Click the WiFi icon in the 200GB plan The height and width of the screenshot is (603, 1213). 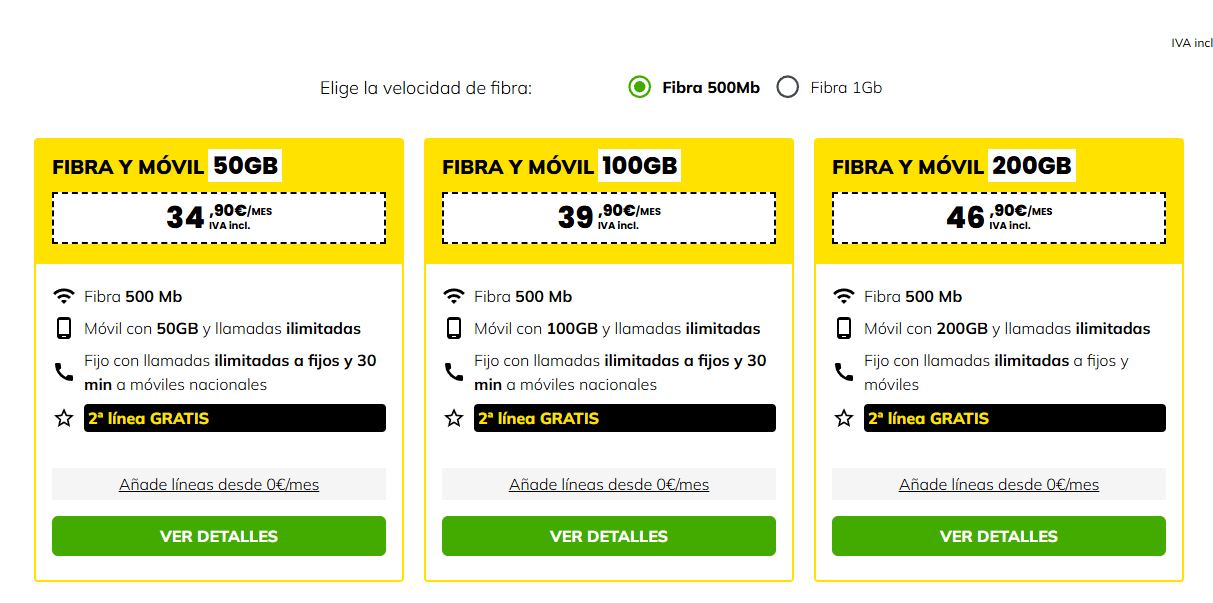click(x=844, y=296)
